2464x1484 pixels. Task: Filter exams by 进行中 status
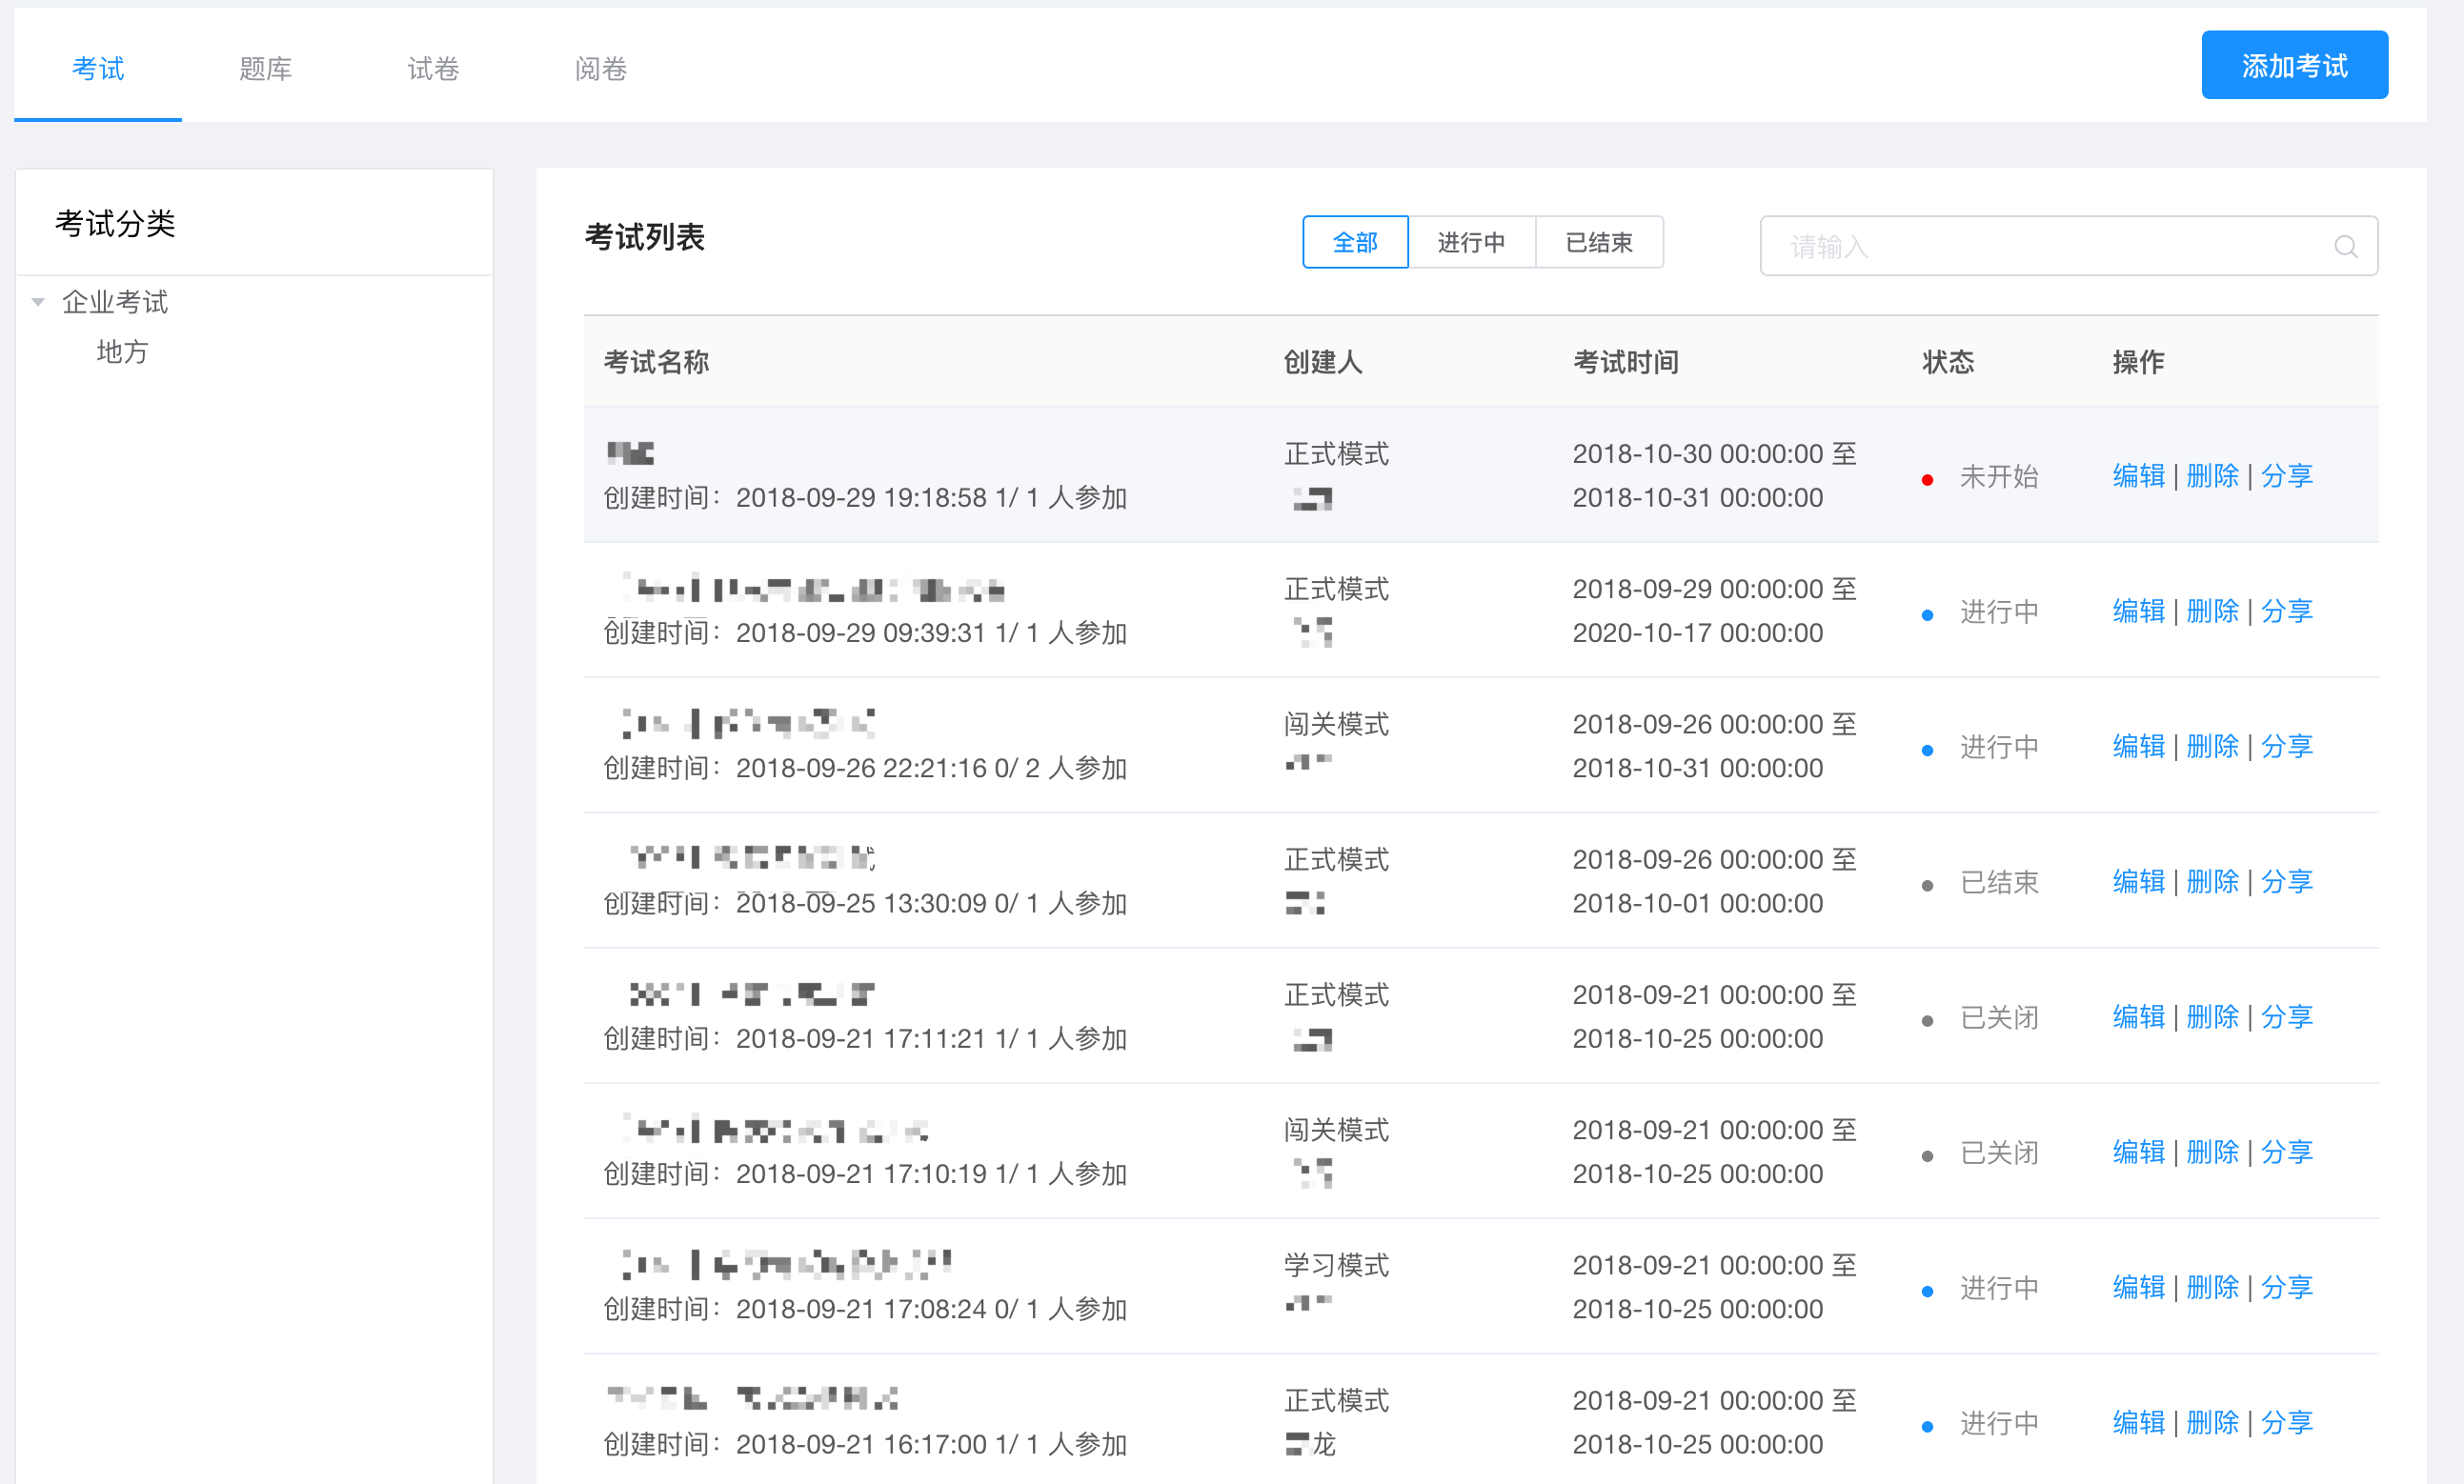coord(1470,242)
